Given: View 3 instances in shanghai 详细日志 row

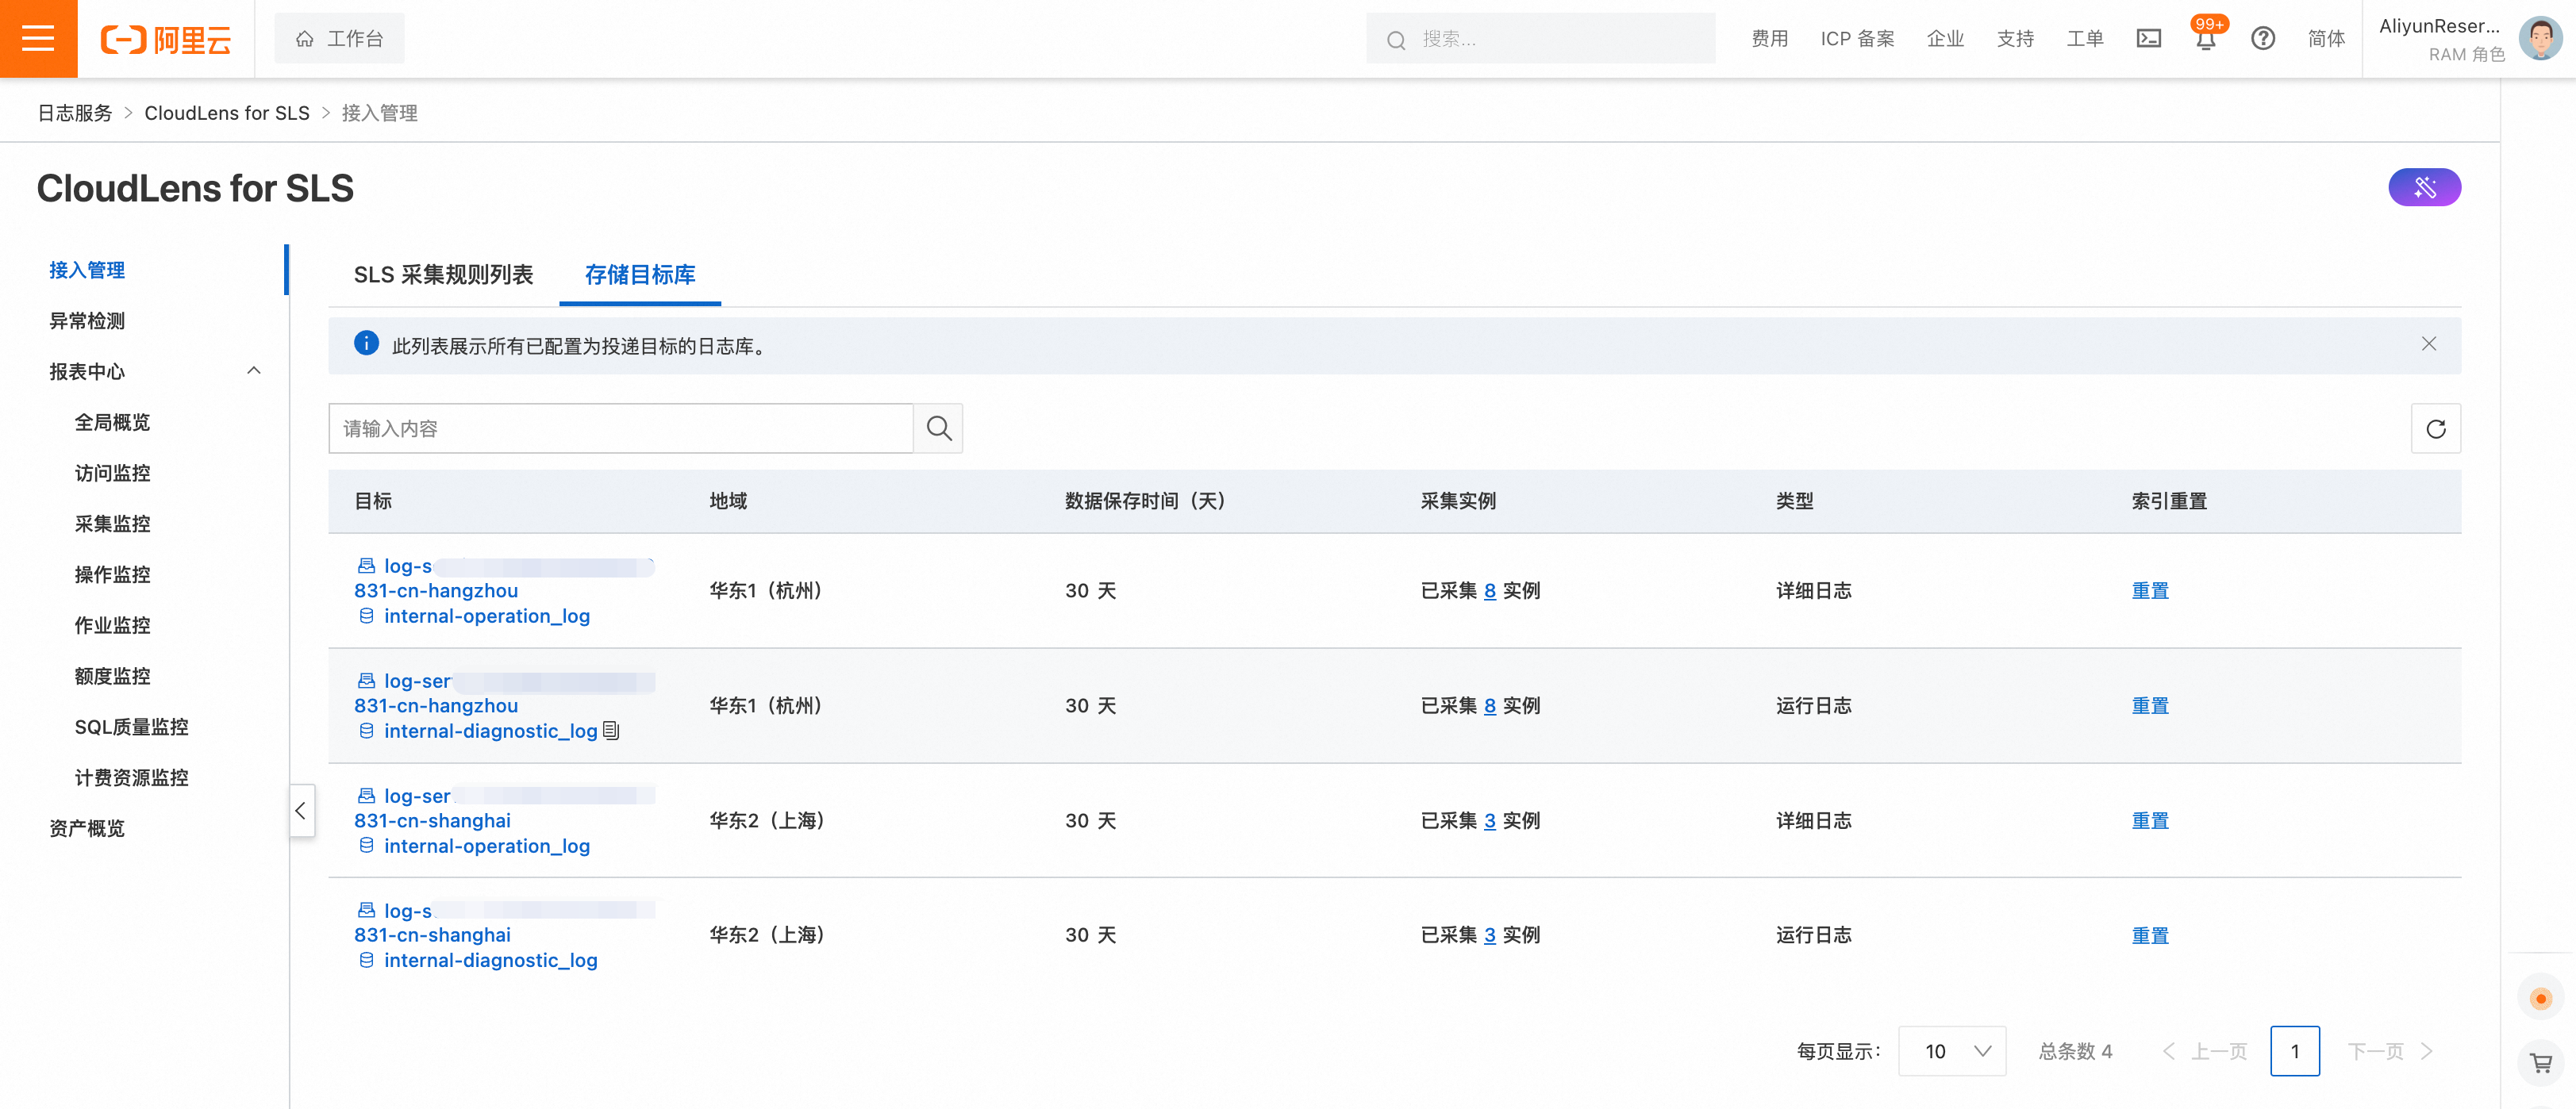Looking at the screenshot, I should 1490,821.
